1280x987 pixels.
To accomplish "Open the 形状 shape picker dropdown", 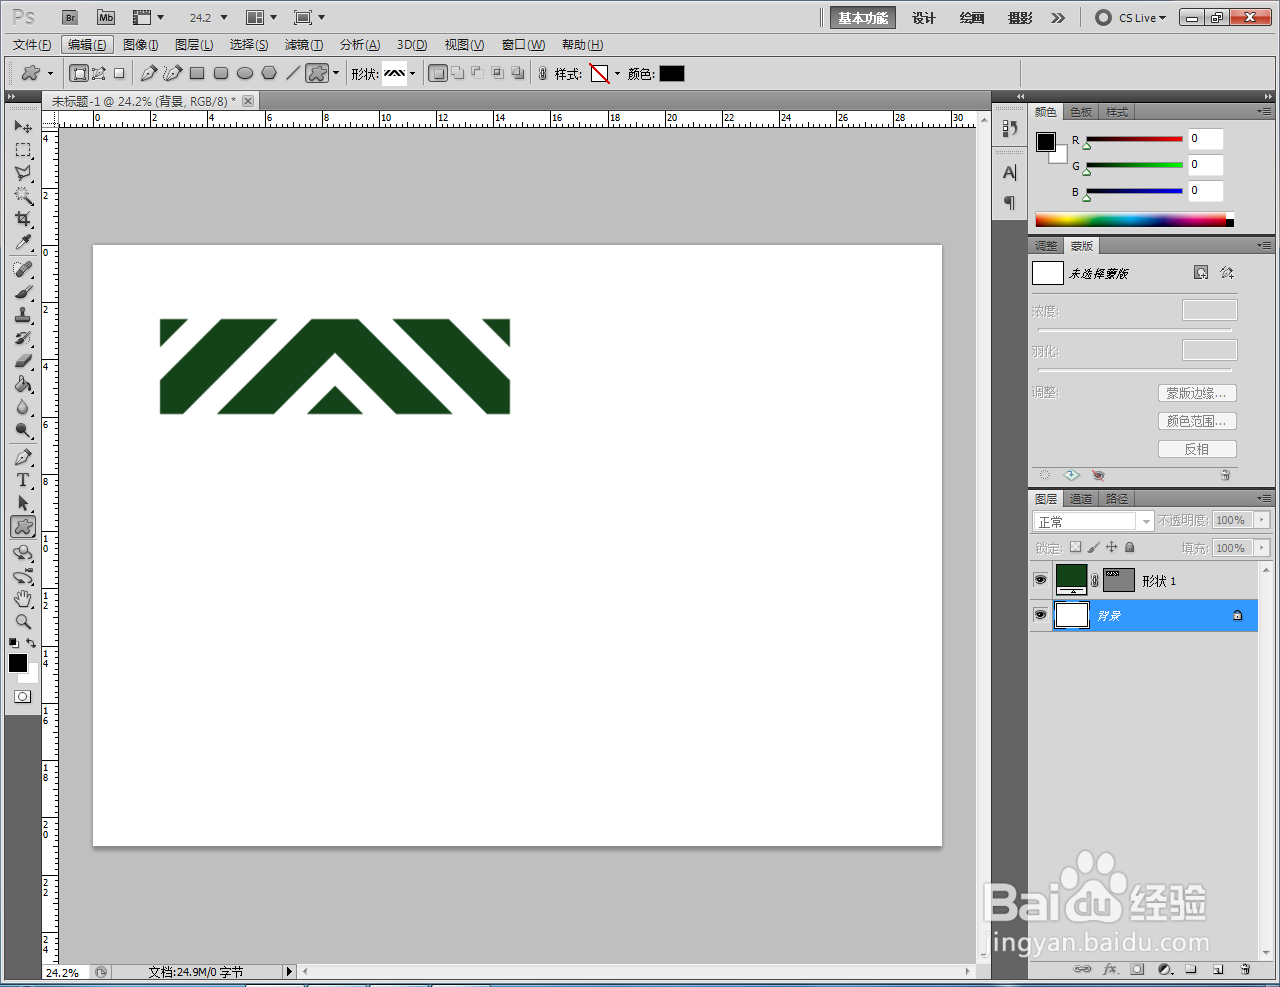I will coord(412,74).
